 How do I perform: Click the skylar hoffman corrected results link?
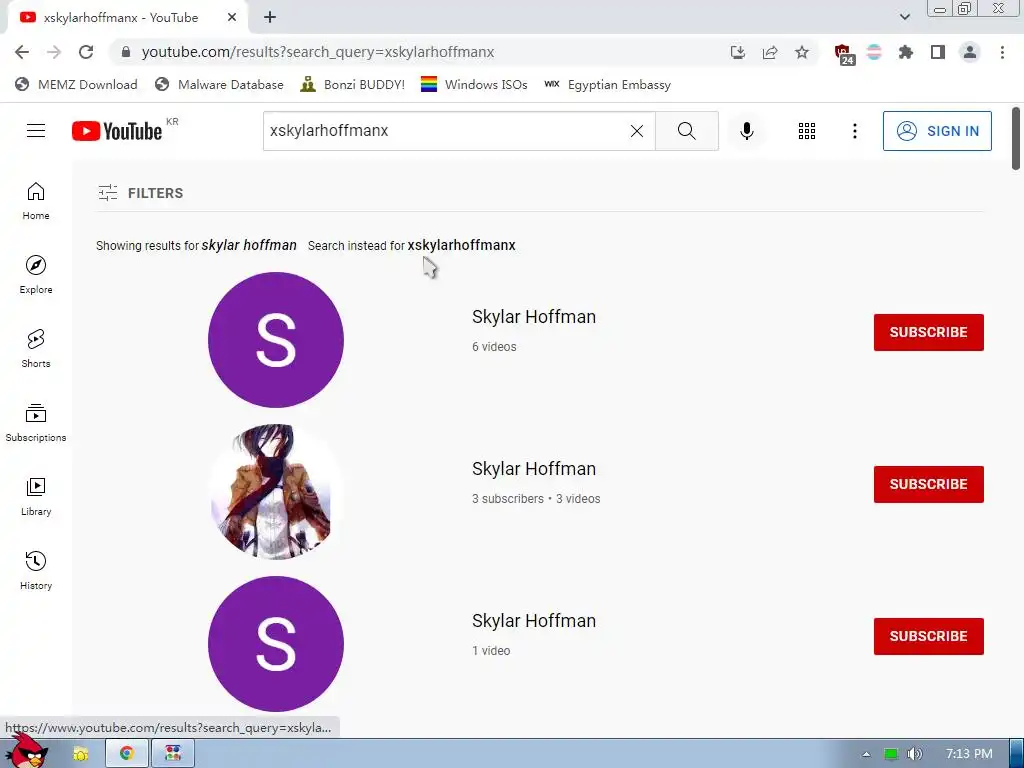pyautogui.click(x=249, y=246)
